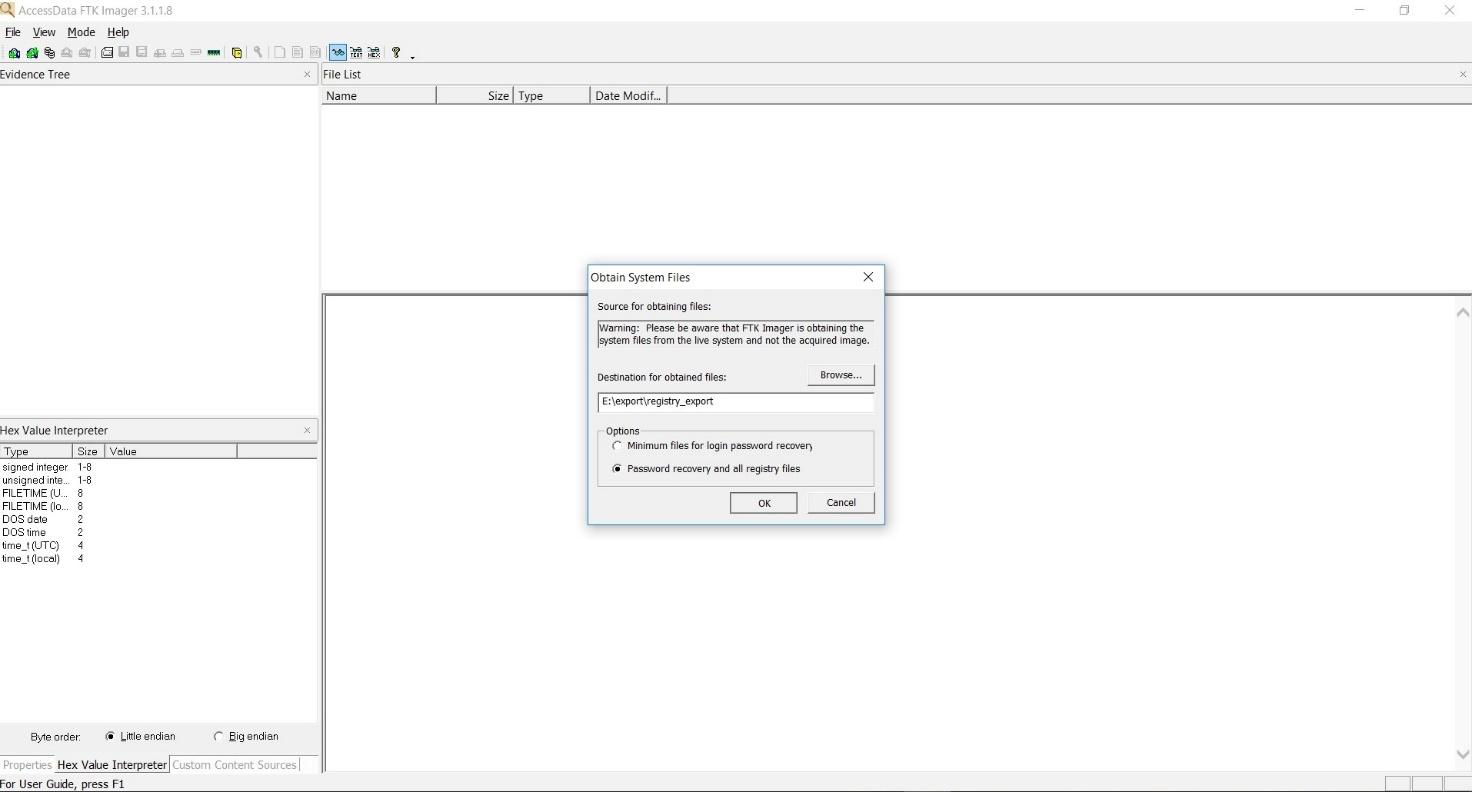Screen dimensions: 1472x792
Task: Click the Value header in Hex Interpreter
Action: pyautogui.click(x=171, y=451)
